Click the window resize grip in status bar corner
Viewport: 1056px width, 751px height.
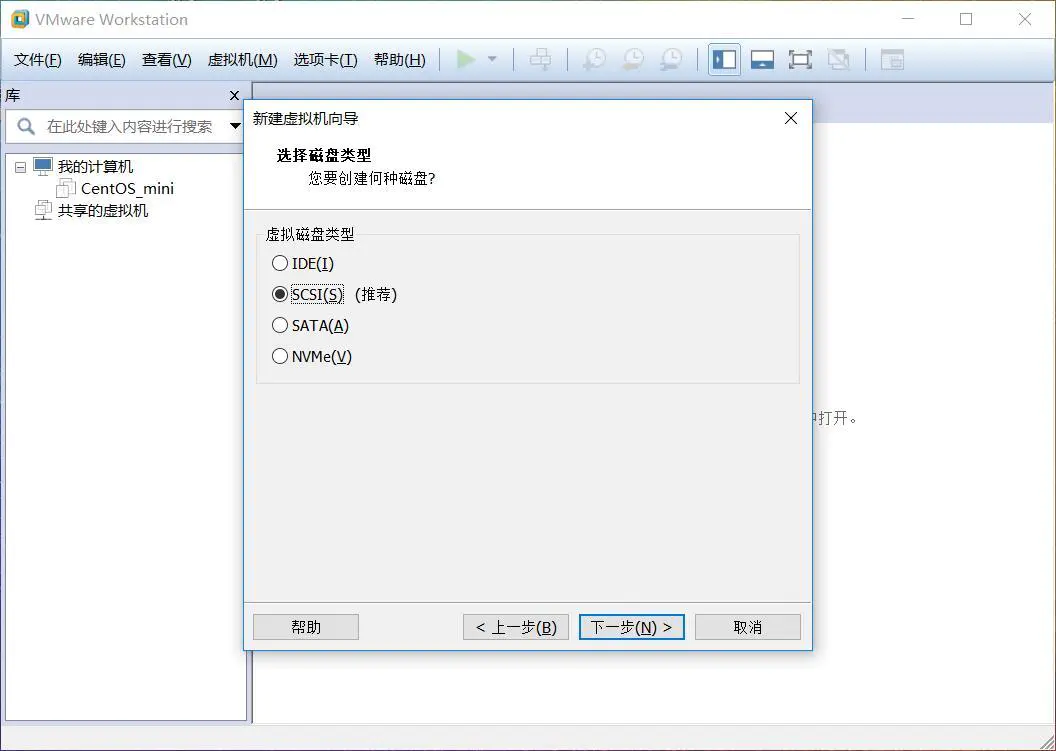click(1048, 742)
